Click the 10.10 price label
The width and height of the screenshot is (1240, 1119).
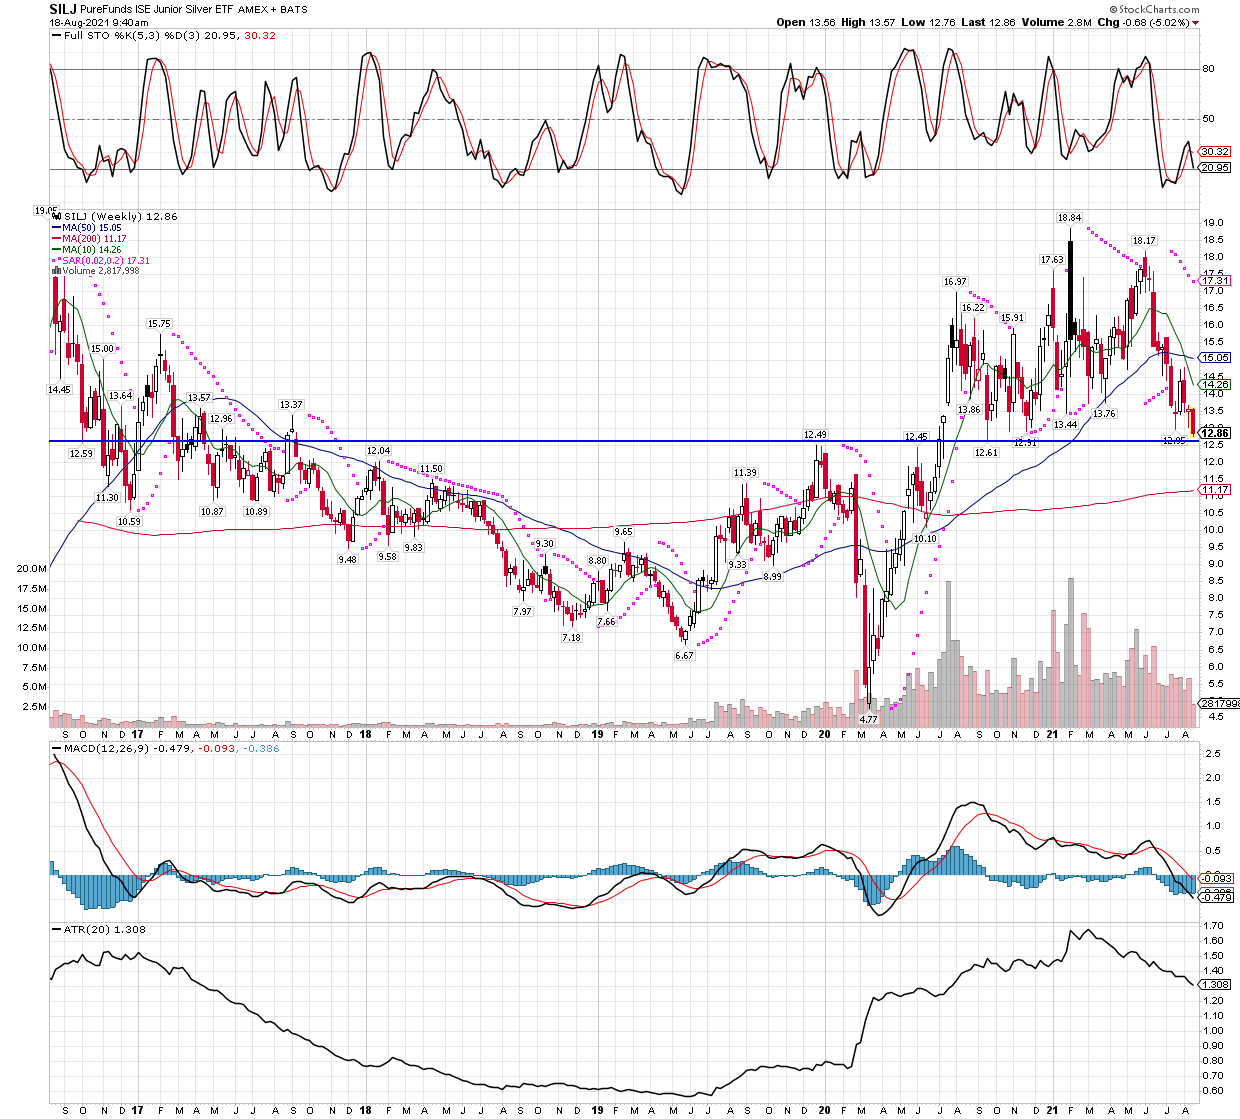(x=925, y=539)
